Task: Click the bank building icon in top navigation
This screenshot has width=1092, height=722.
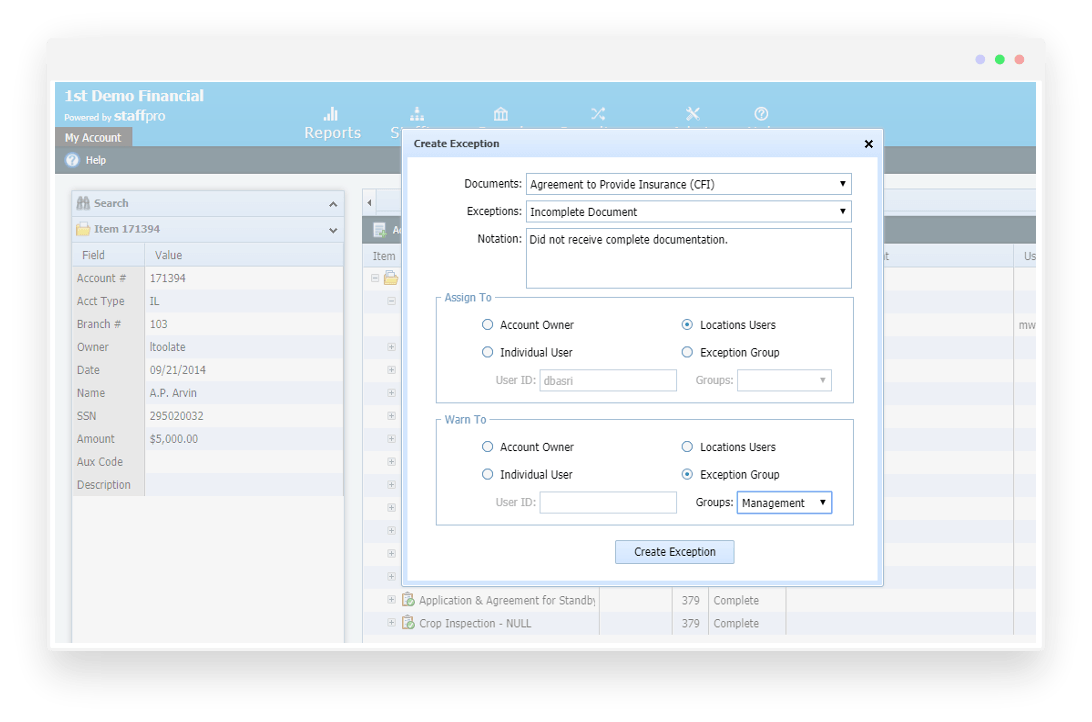Action: tap(501, 114)
